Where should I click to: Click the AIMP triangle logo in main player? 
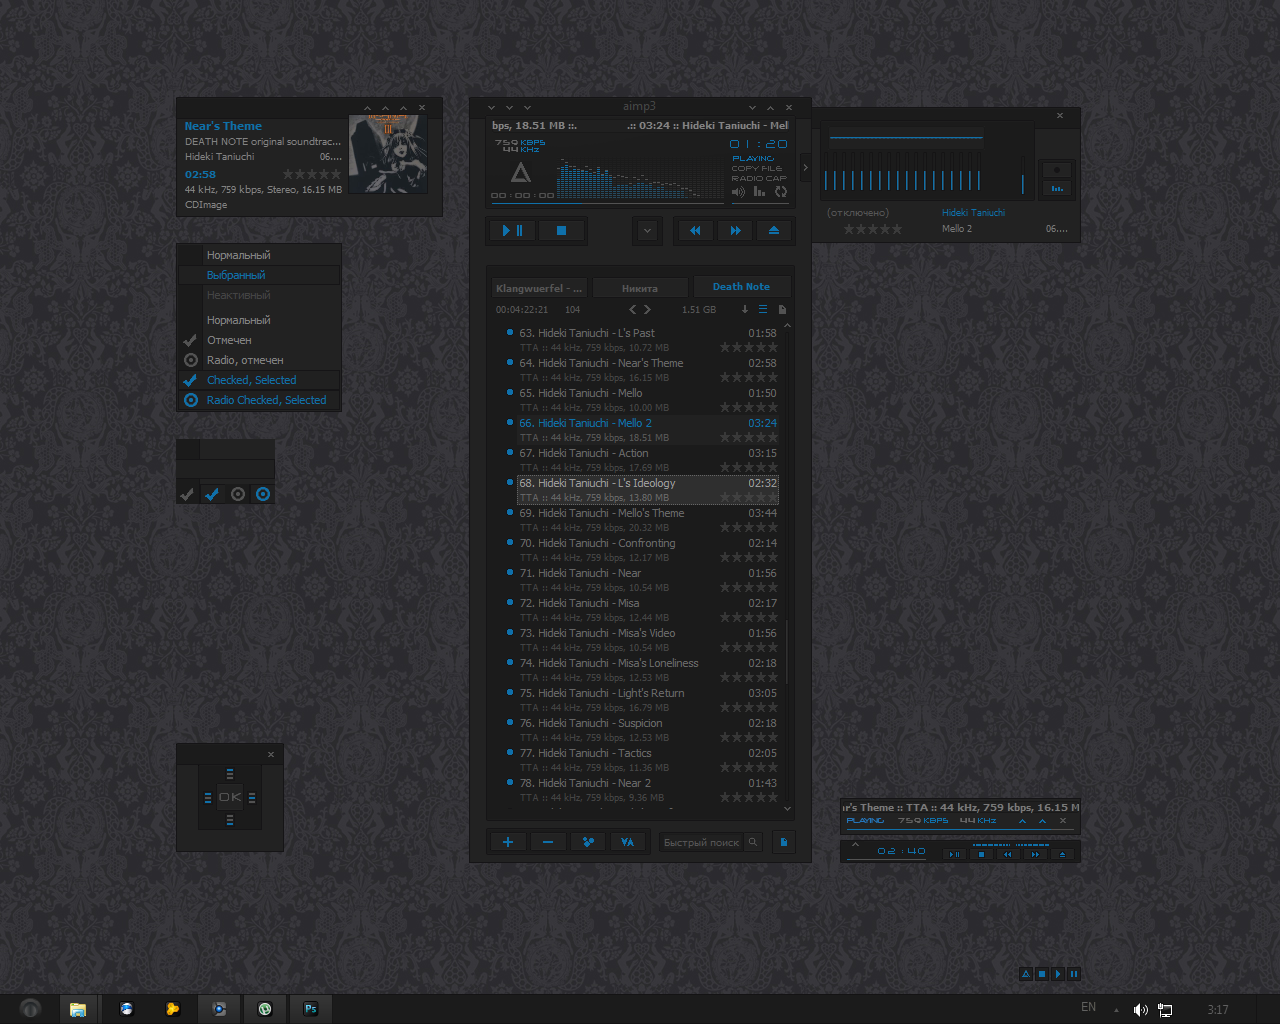pos(521,173)
